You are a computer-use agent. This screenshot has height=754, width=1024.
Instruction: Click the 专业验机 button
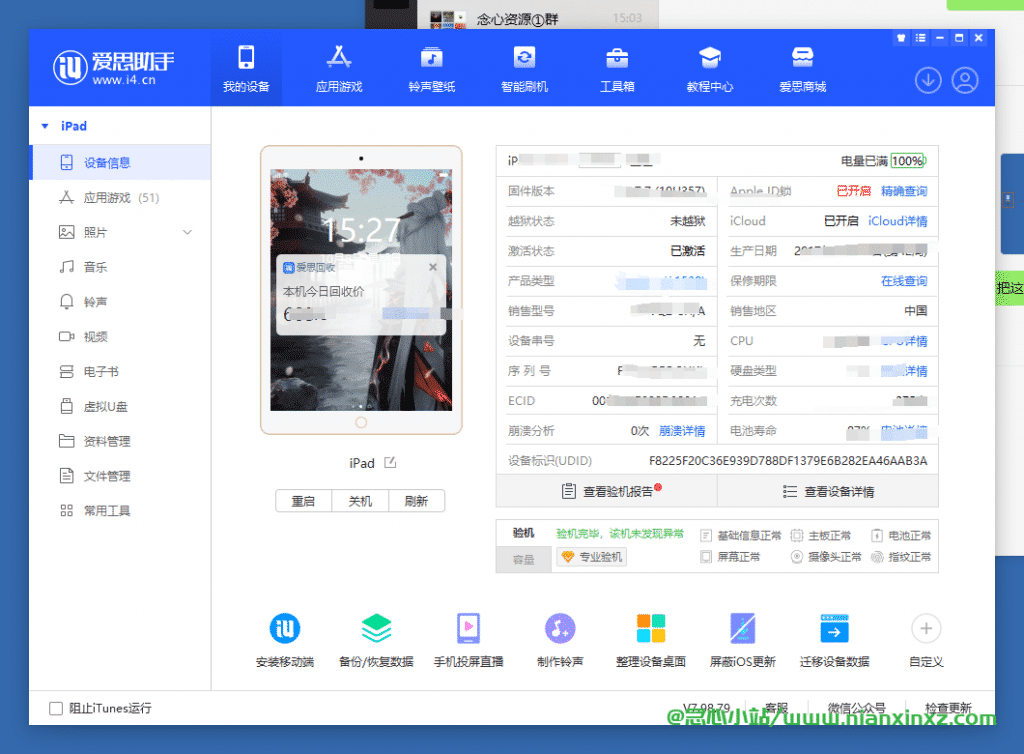592,557
